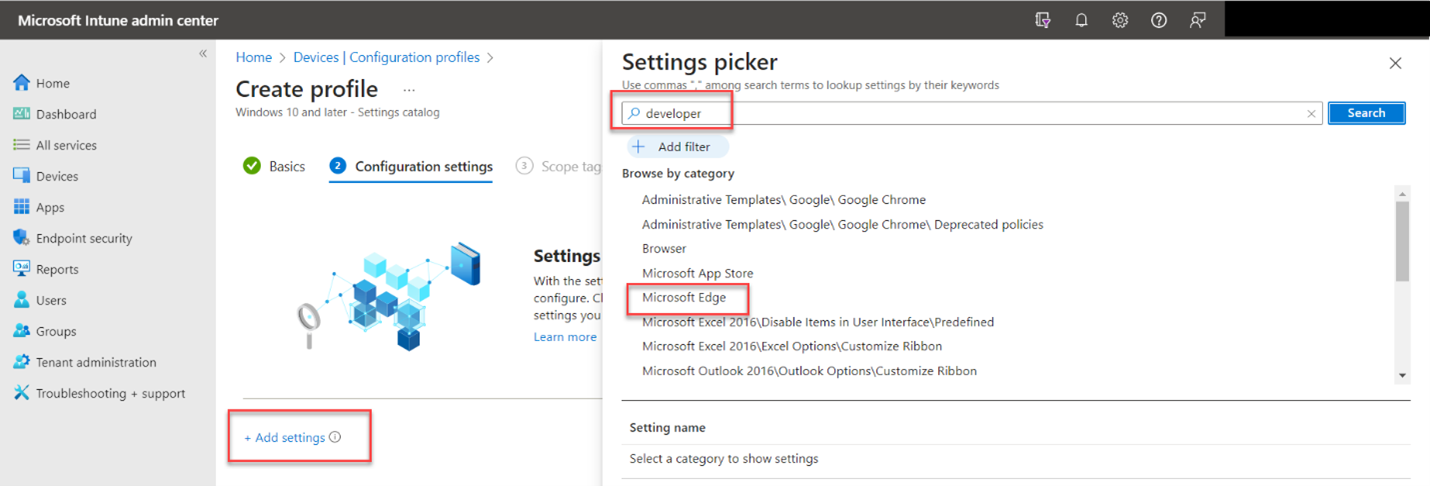This screenshot has width=1430, height=486.
Task: Collapse the left navigation with double chevron
Action: click(202, 54)
